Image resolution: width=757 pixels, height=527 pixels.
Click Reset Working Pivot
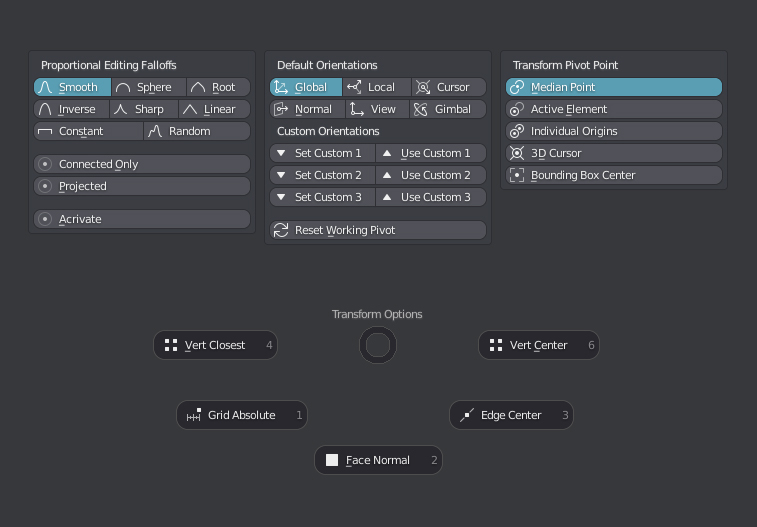pos(378,230)
